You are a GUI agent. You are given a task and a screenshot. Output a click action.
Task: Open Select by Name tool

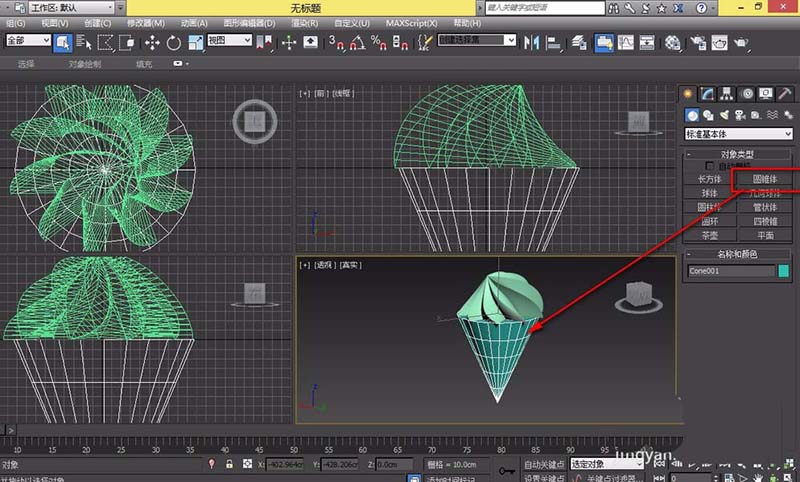83,42
